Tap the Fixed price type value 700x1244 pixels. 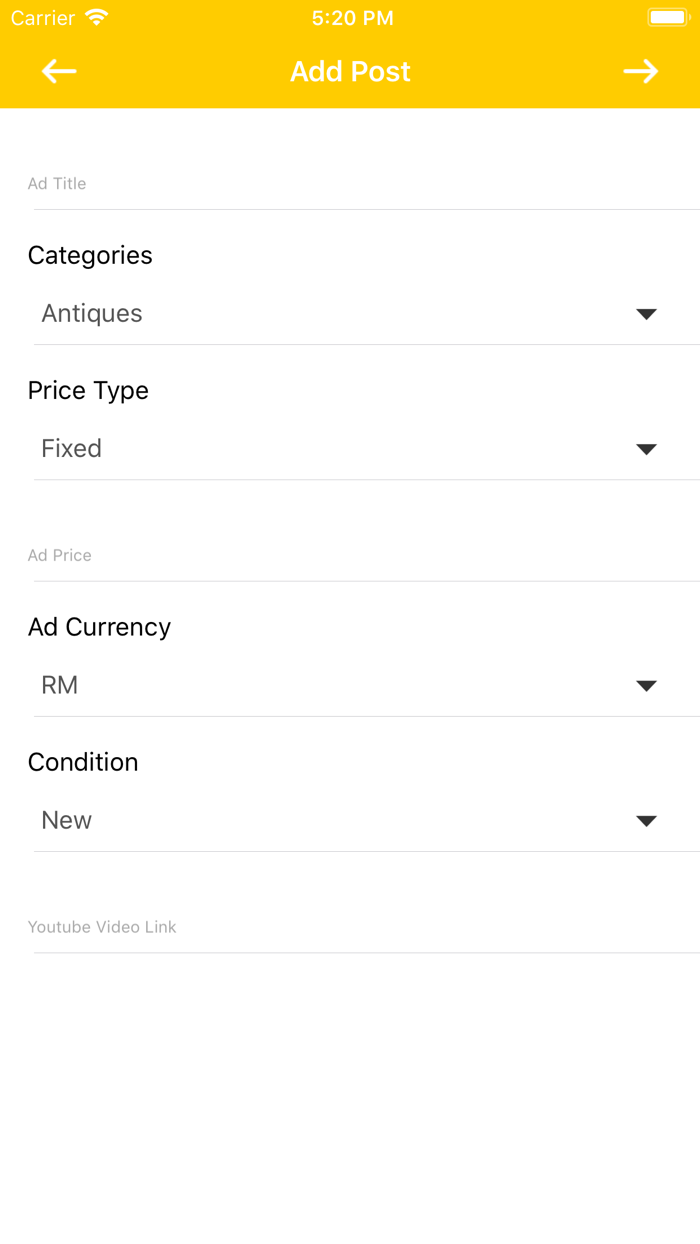pyautogui.click(x=72, y=449)
